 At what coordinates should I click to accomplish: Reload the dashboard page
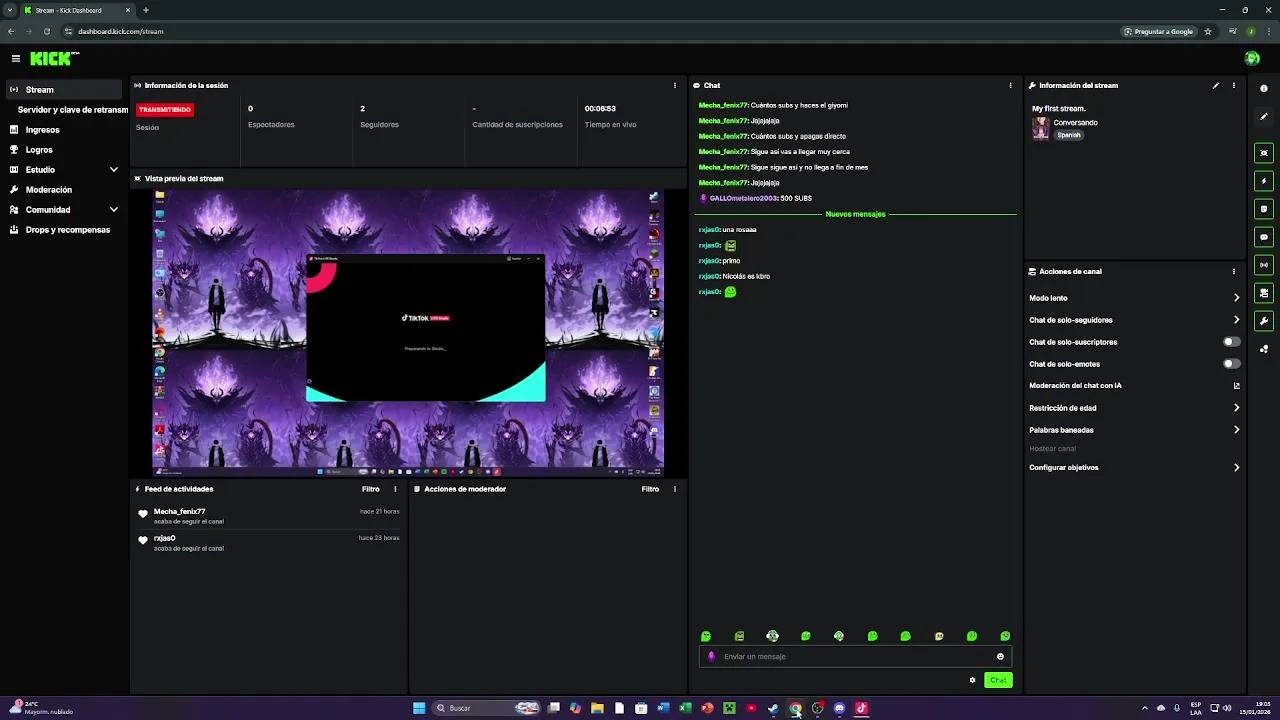(47, 31)
